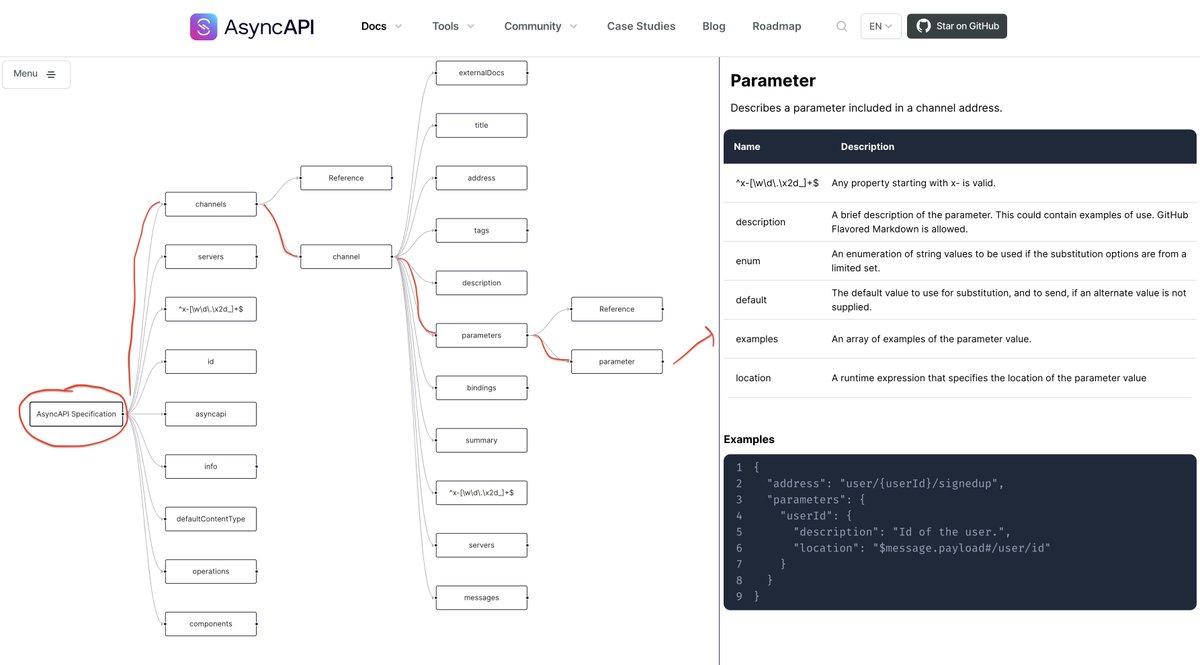
Task: Select the channel-level servers node
Action: point(481,545)
